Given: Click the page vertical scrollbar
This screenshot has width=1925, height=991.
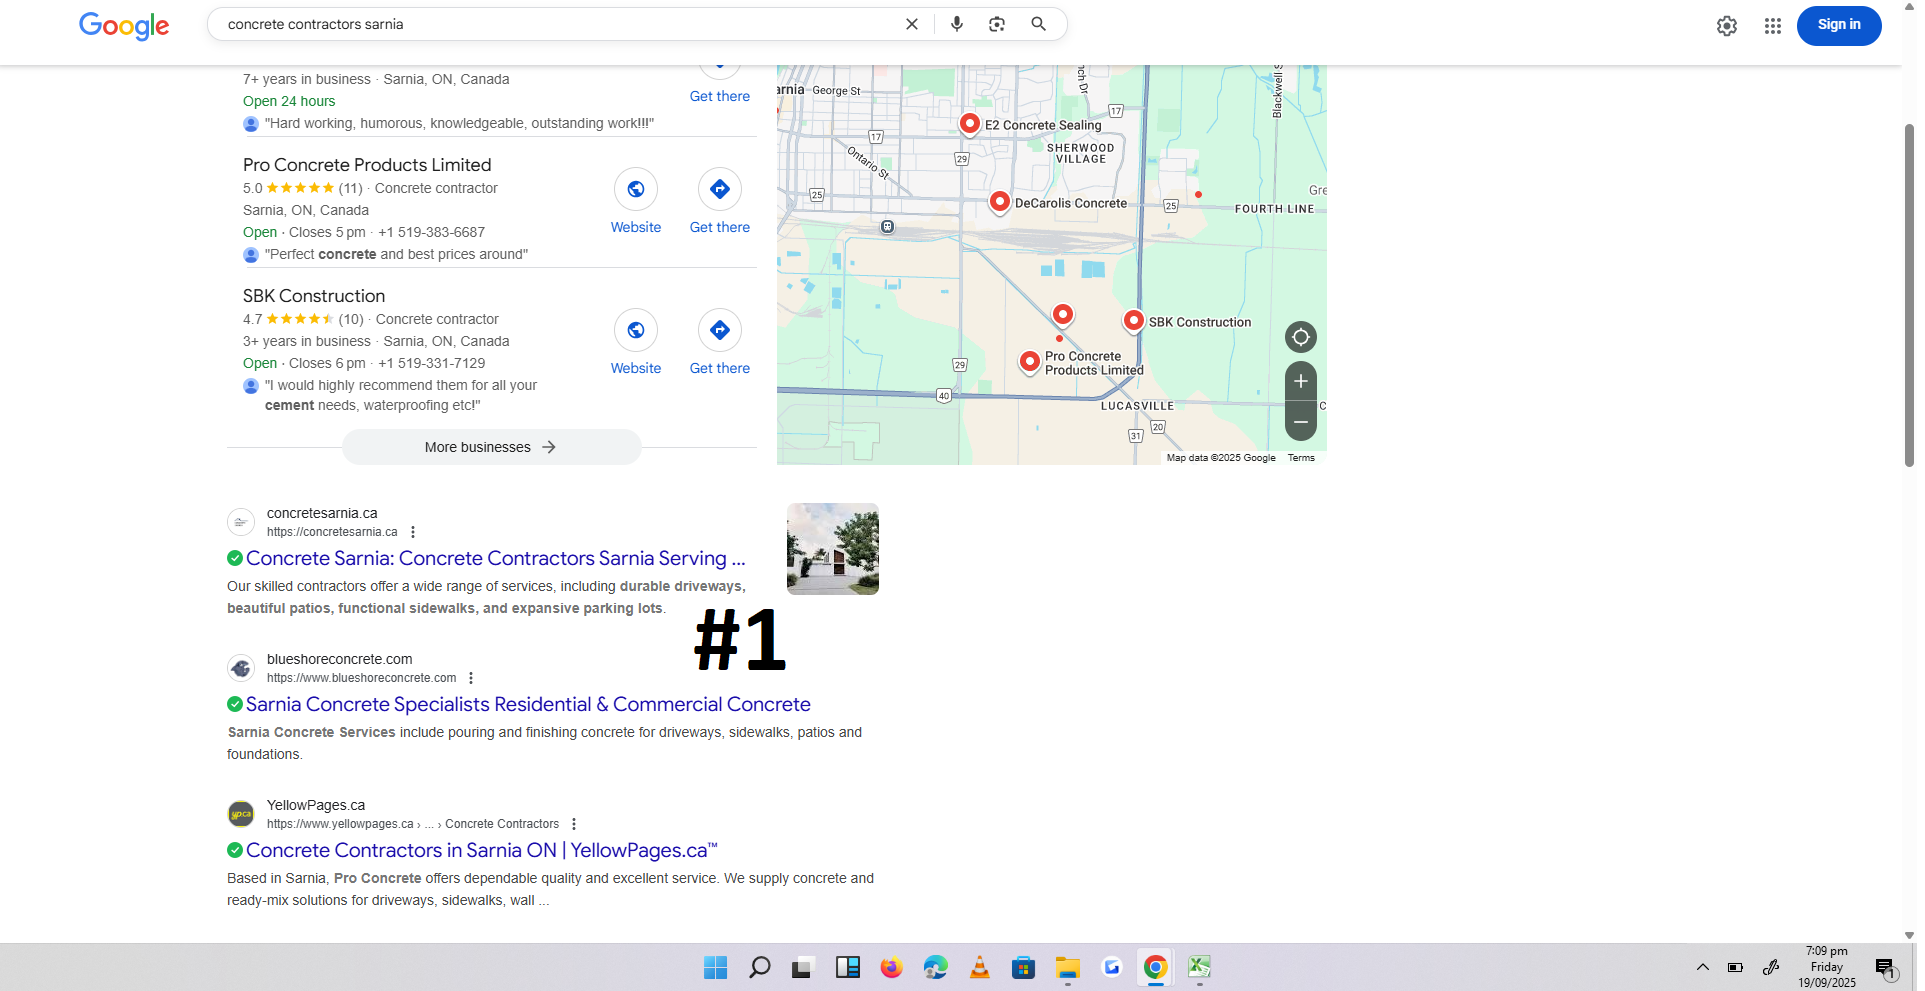Looking at the screenshot, I should click(1909, 295).
